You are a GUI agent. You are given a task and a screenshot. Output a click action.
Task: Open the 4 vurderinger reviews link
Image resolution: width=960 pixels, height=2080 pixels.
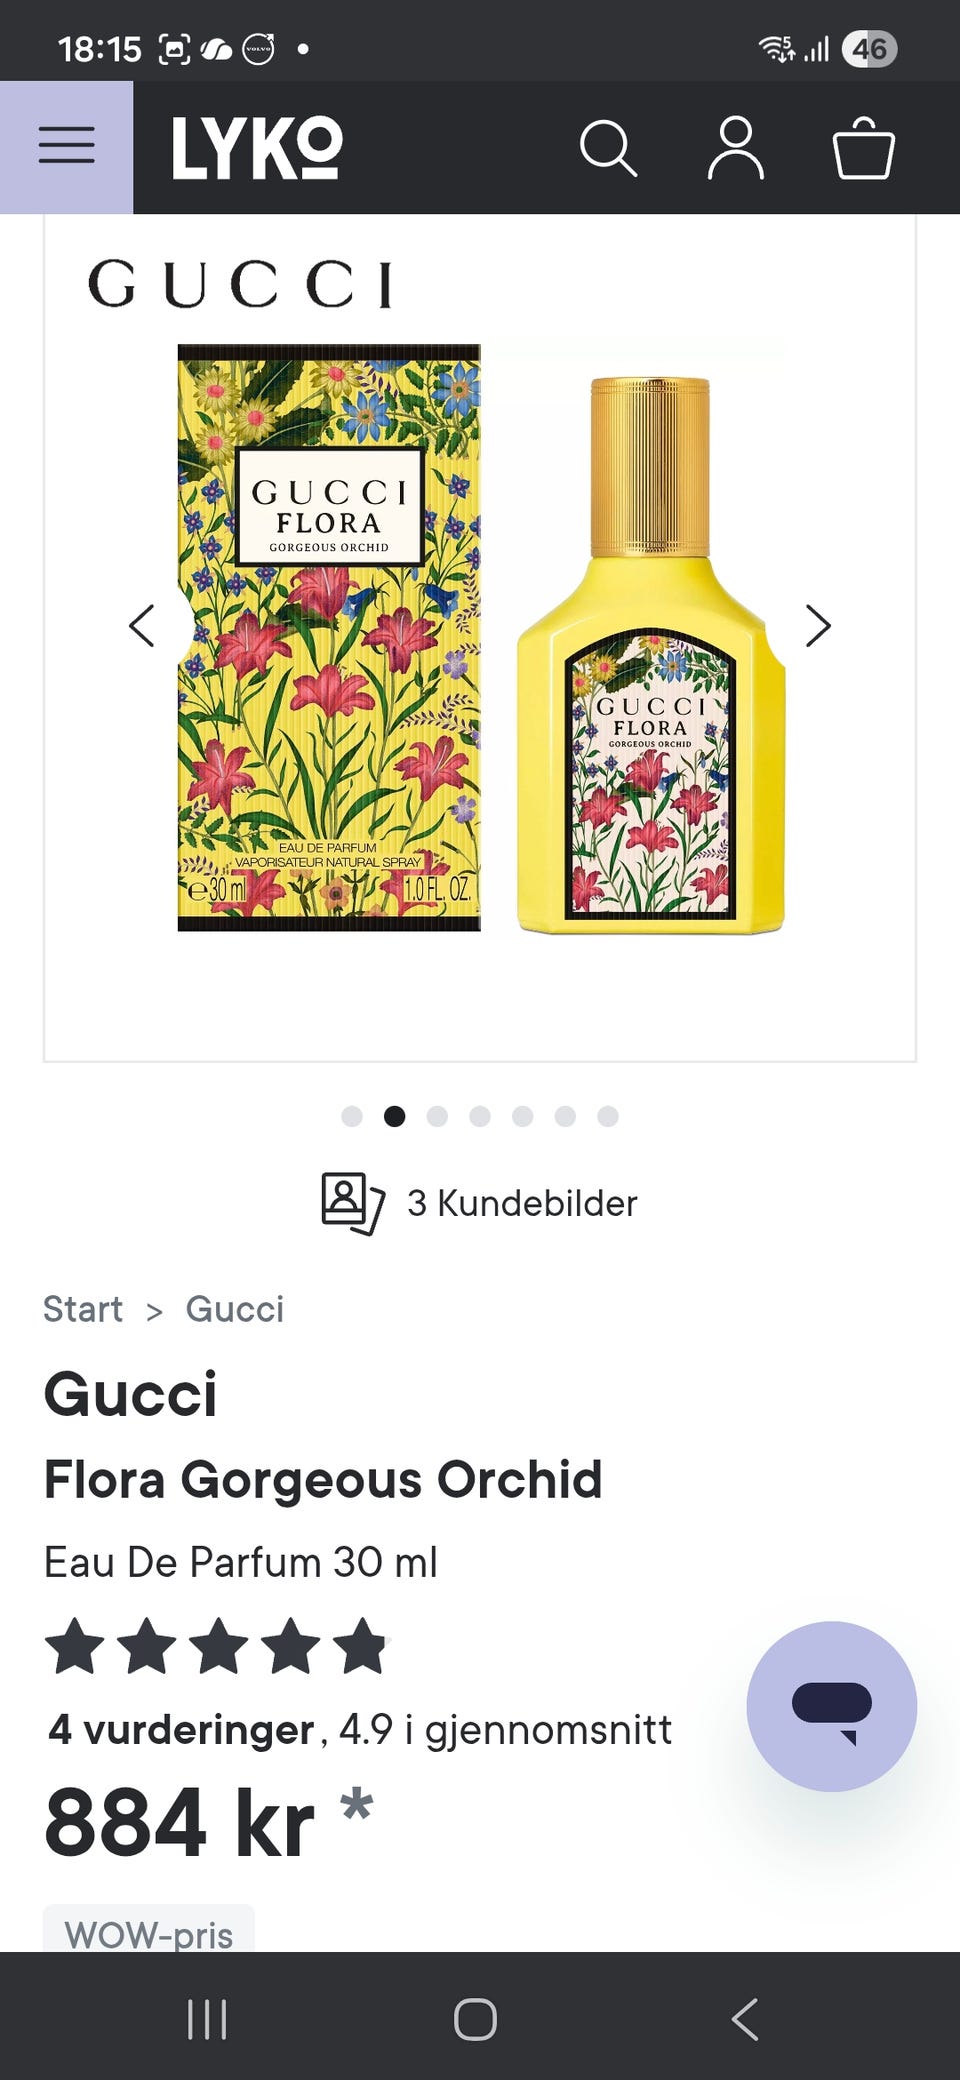pos(181,1729)
